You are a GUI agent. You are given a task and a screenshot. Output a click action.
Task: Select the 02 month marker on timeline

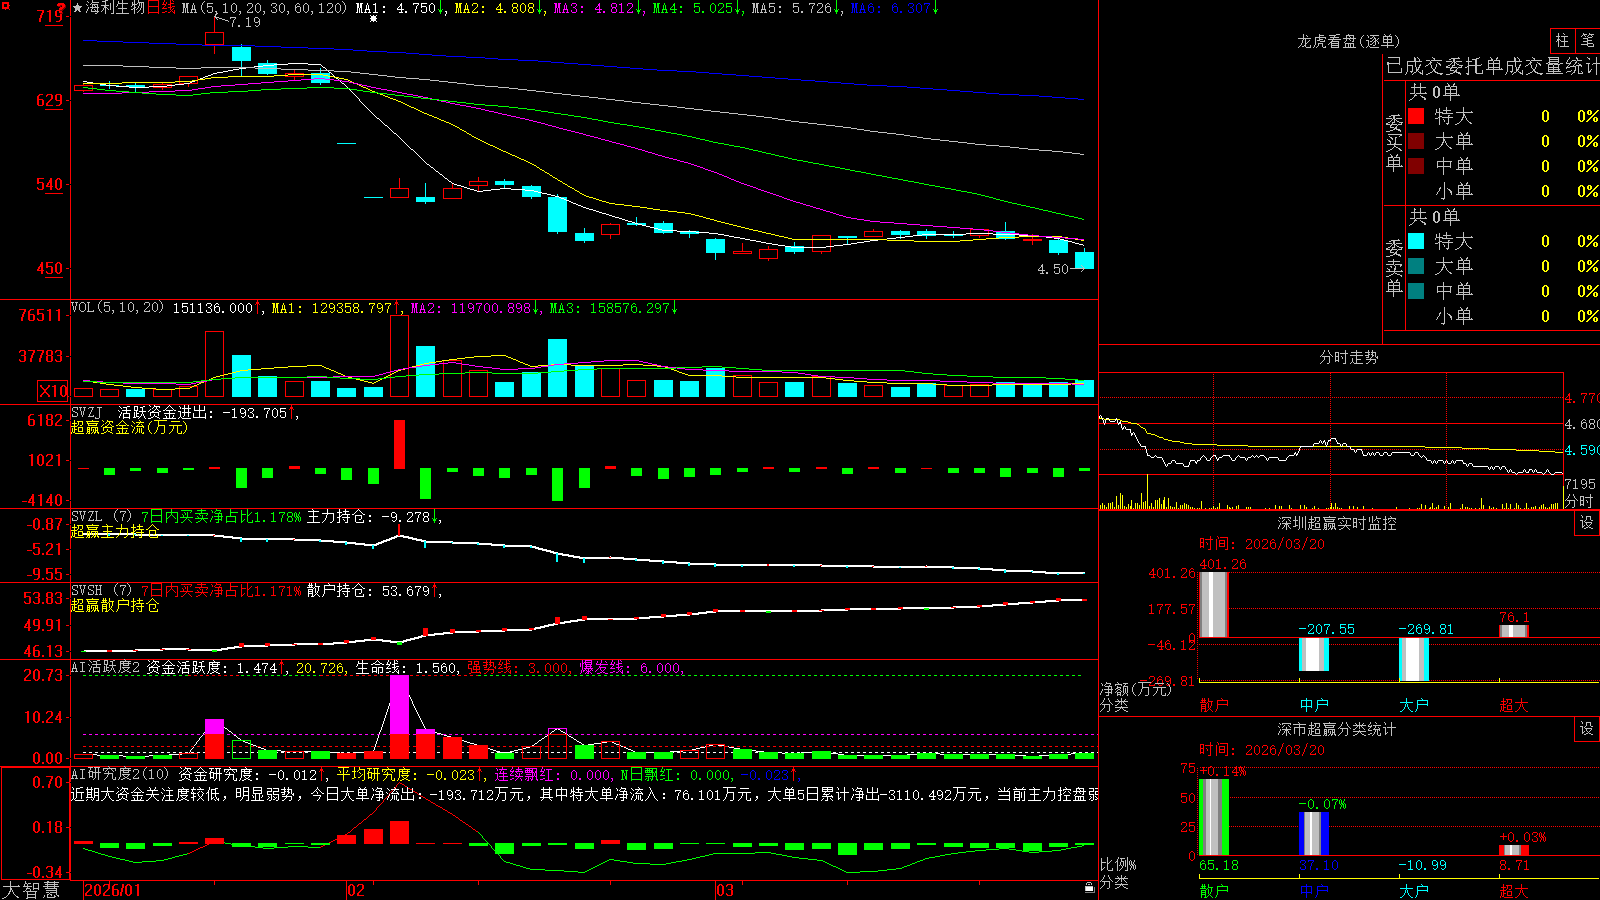[x=355, y=889]
